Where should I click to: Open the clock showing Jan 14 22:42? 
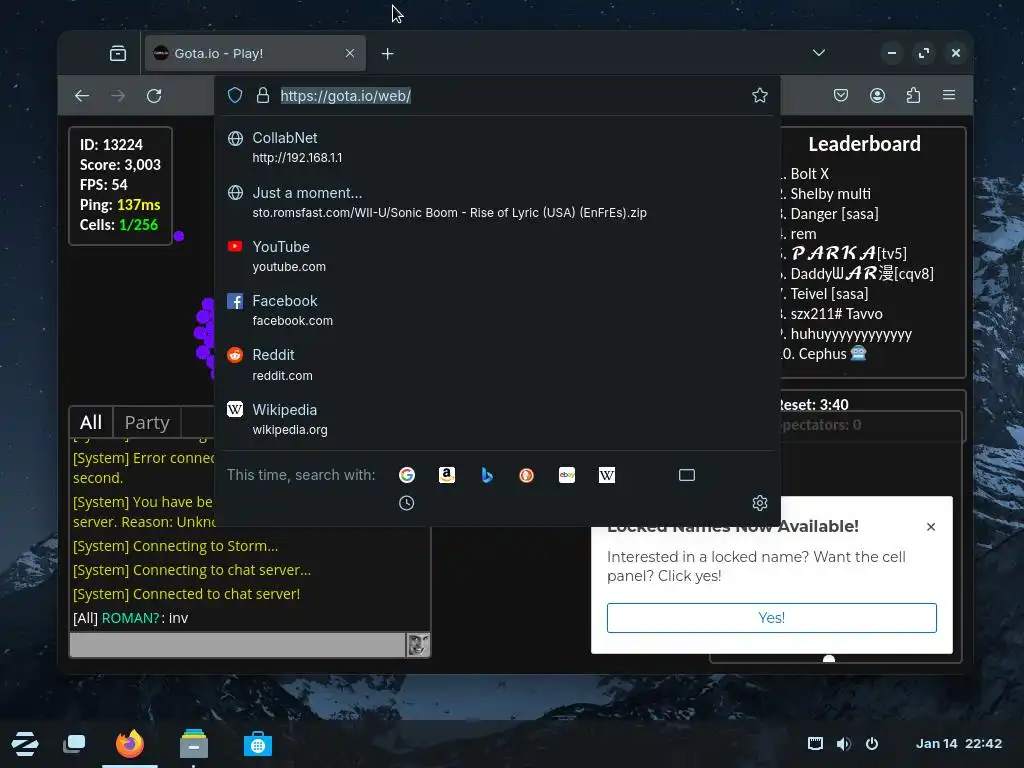point(959,743)
